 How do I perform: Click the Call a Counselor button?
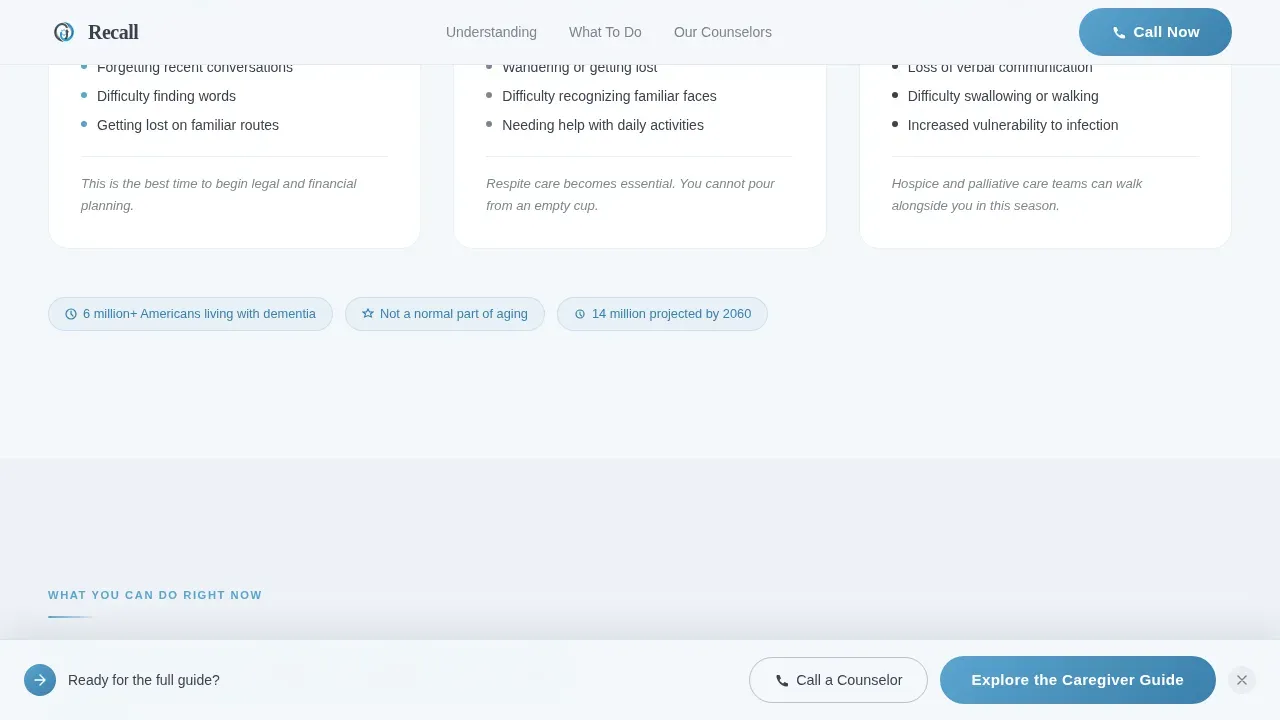[x=838, y=680]
